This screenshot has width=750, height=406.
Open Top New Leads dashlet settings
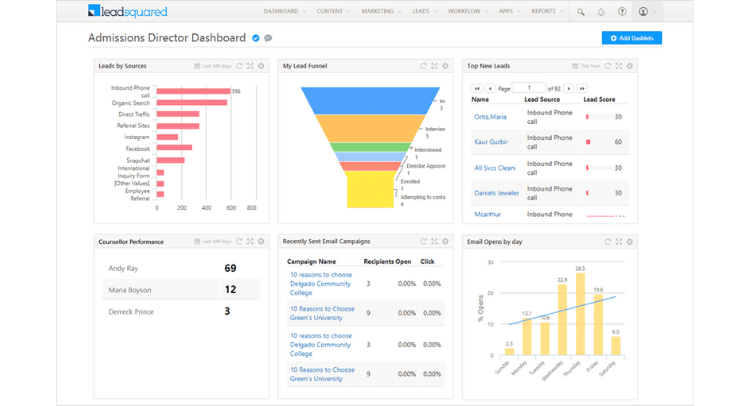pos(629,66)
